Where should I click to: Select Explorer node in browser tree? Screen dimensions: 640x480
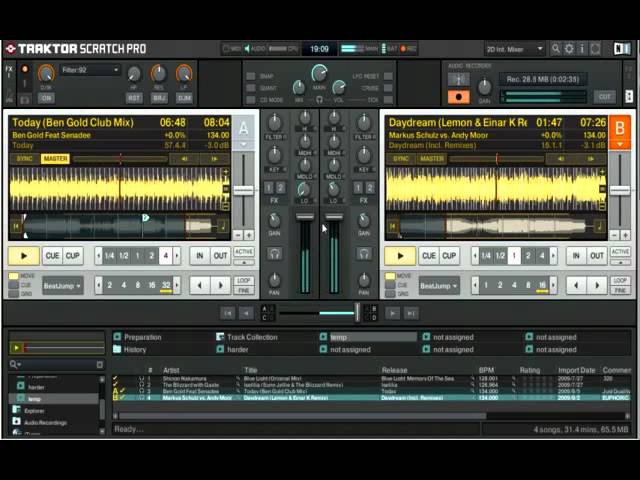34,411
